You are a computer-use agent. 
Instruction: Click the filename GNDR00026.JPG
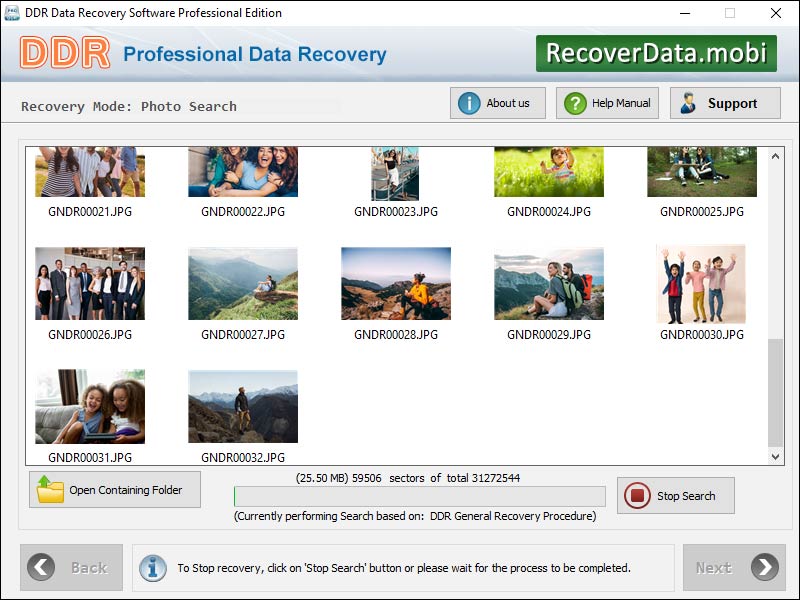click(90, 335)
